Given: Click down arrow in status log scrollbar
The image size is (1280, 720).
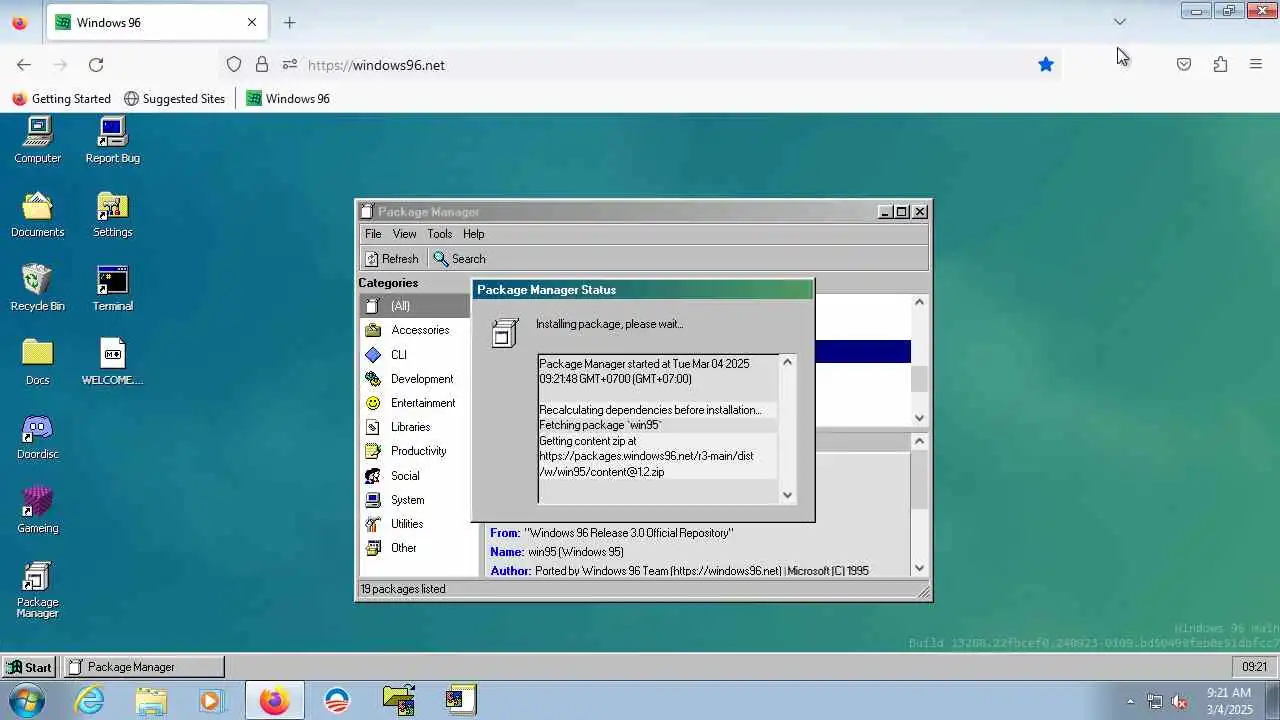Looking at the screenshot, I should pos(787,495).
